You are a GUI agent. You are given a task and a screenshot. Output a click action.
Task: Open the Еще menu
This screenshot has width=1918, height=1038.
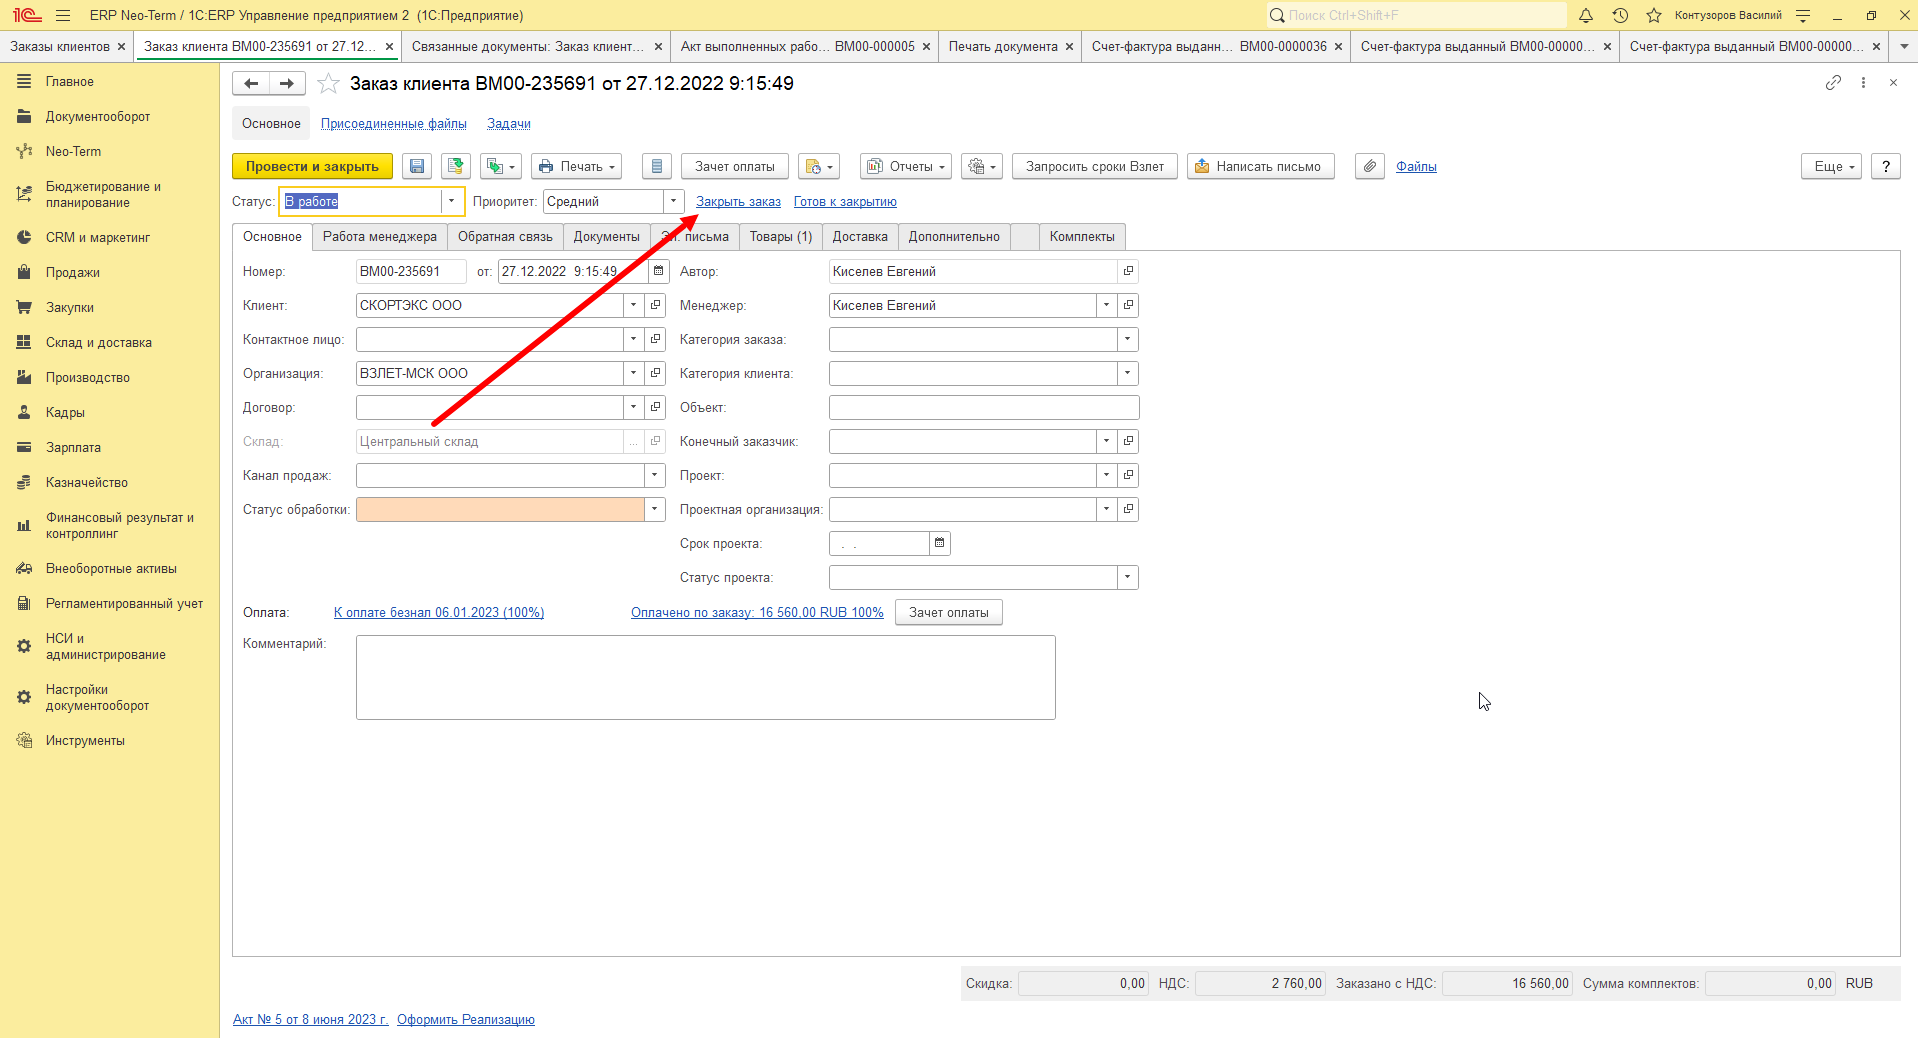(x=1832, y=167)
